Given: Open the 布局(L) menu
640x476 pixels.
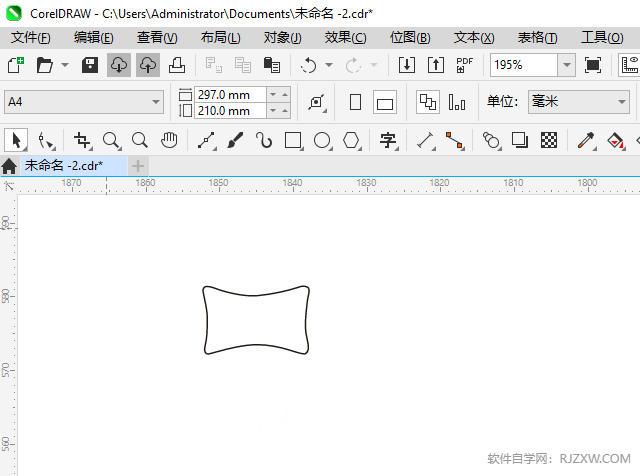Looking at the screenshot, I should pyautogui.click(x=220, y=38).
